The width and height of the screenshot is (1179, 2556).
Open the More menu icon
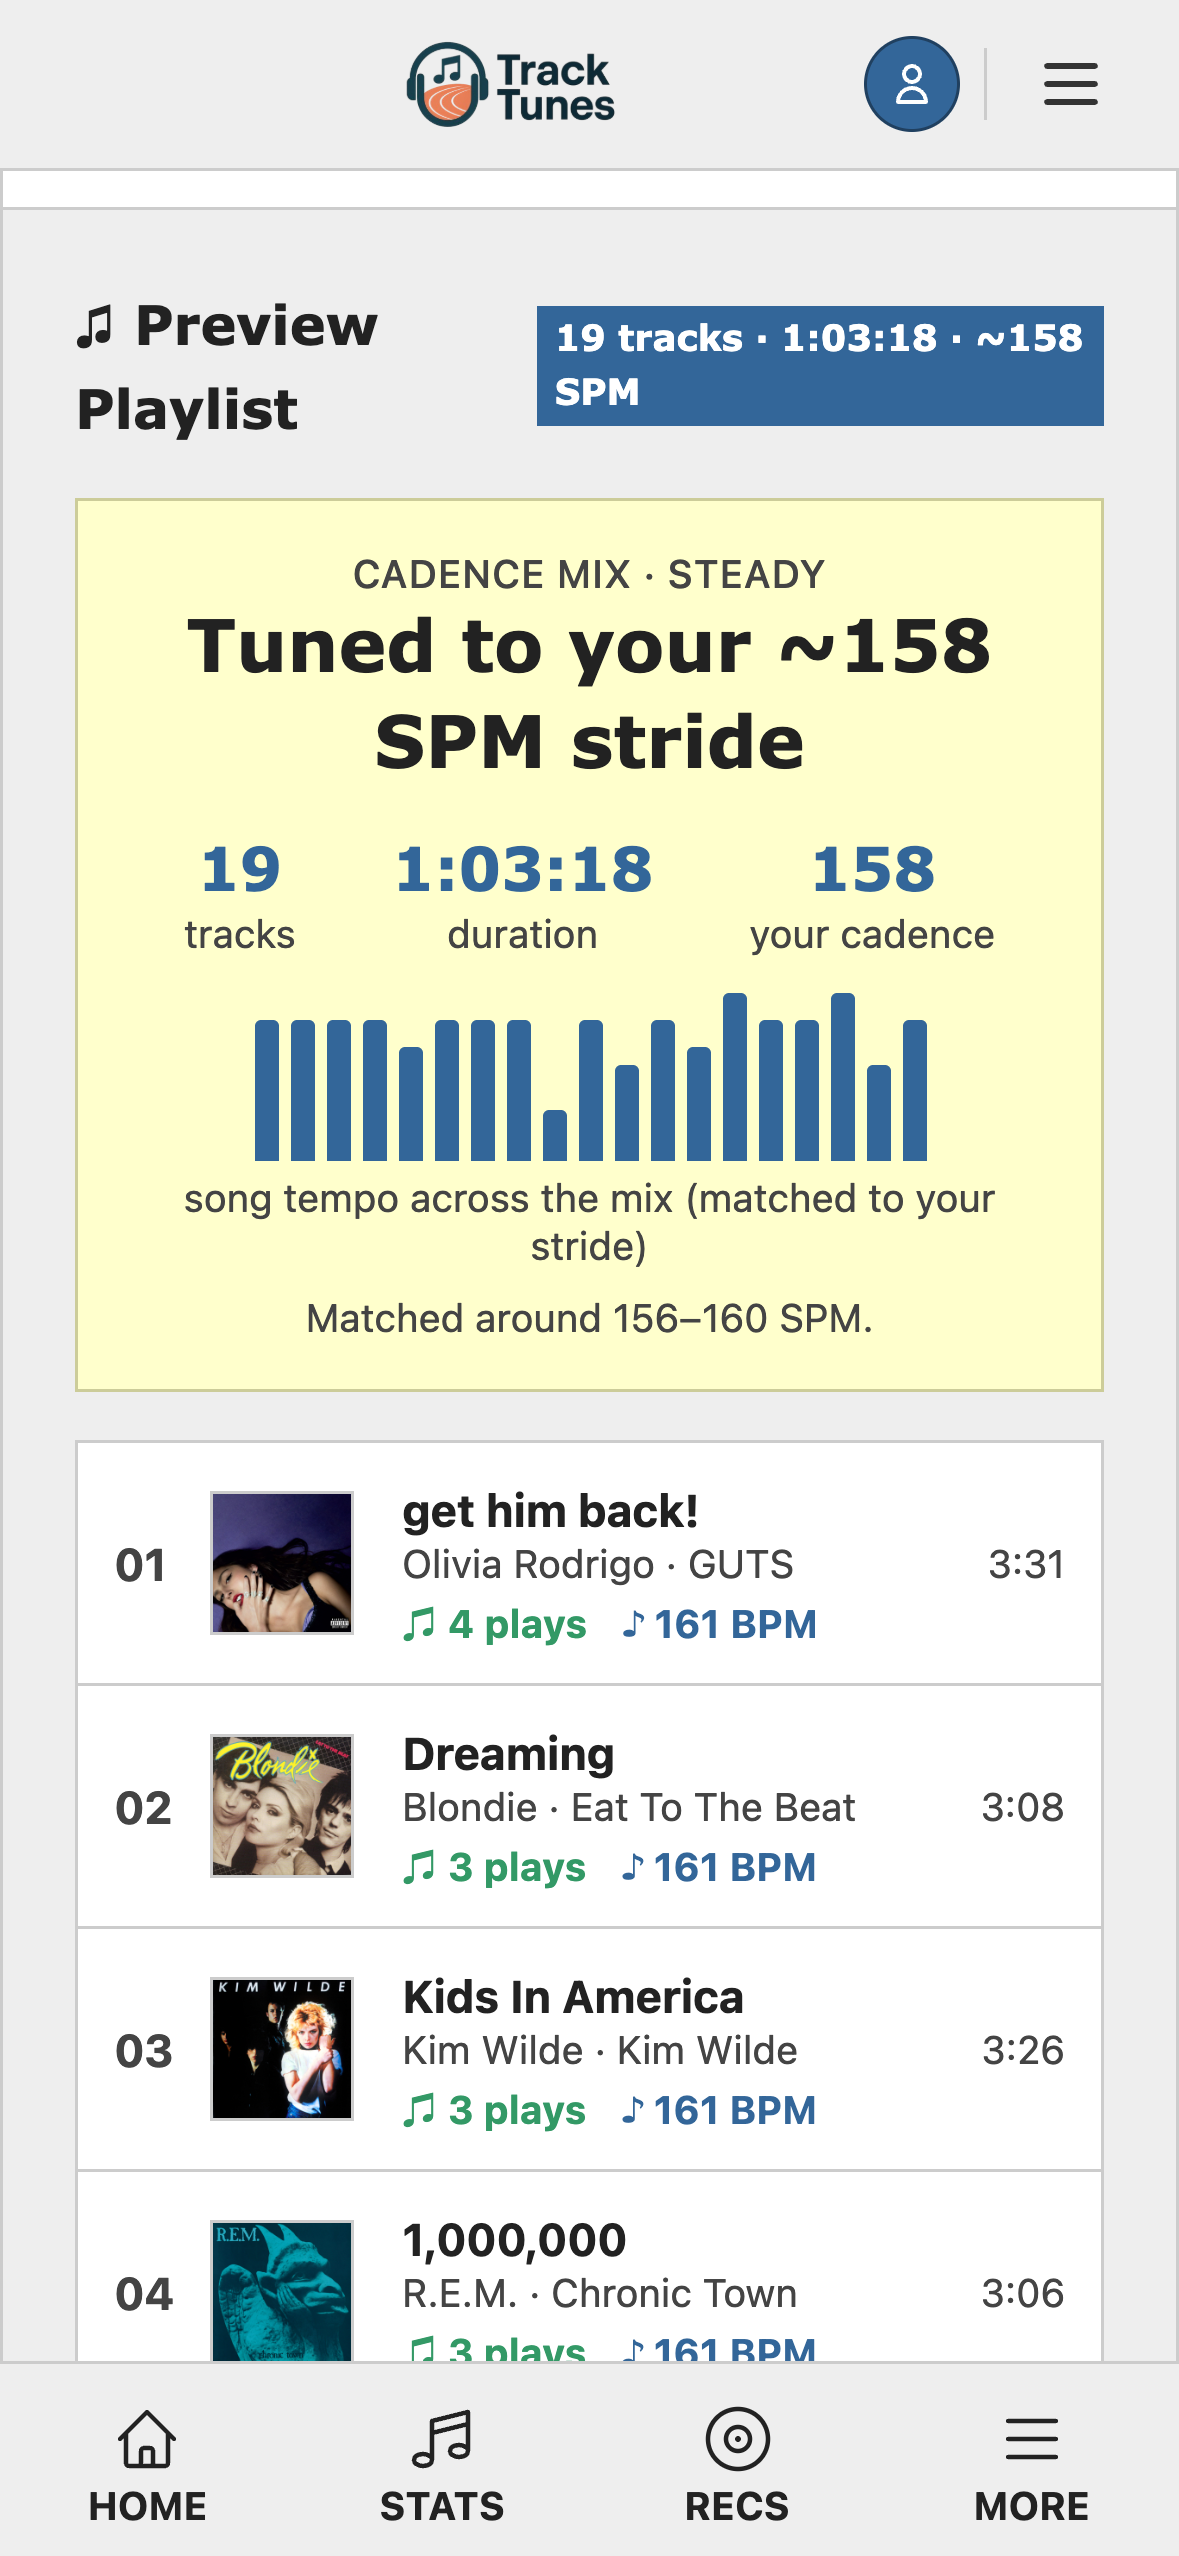click(1031, 2438)
